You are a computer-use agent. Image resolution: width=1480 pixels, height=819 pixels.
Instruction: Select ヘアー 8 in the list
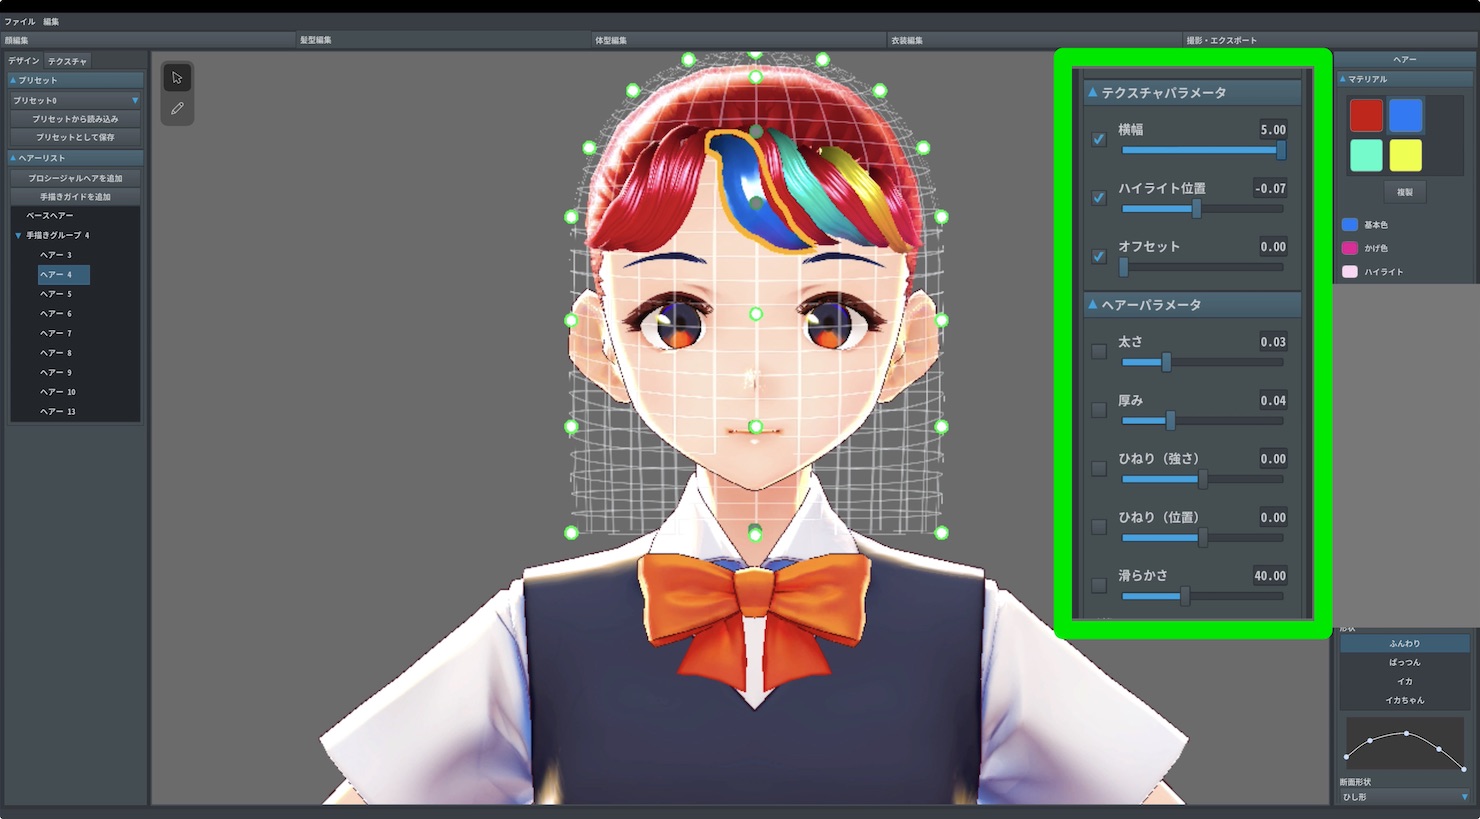(56, 353)
